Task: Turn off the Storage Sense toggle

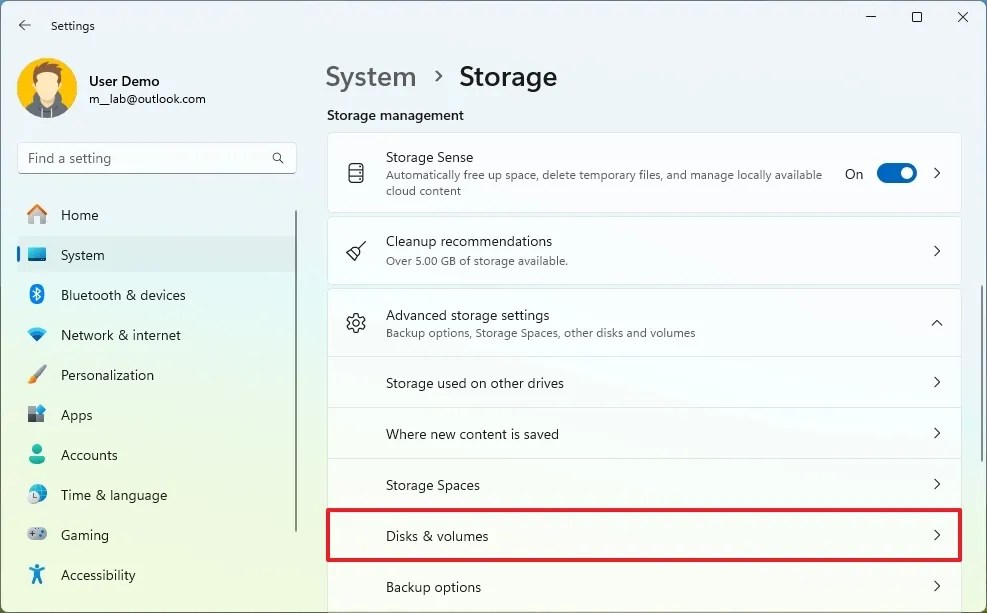Action: [896, 173]
